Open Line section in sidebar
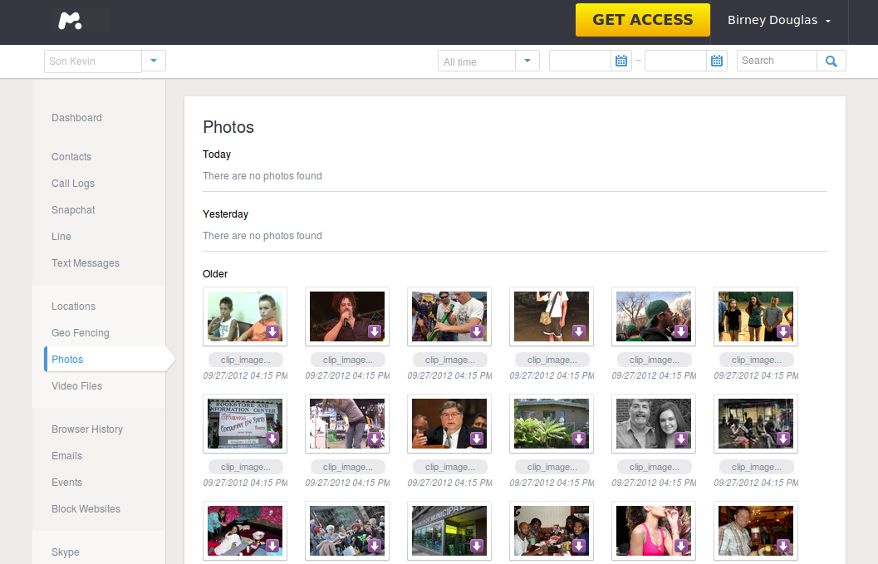The height and width of the screenshot is (564, 878). tap(61, 236)
